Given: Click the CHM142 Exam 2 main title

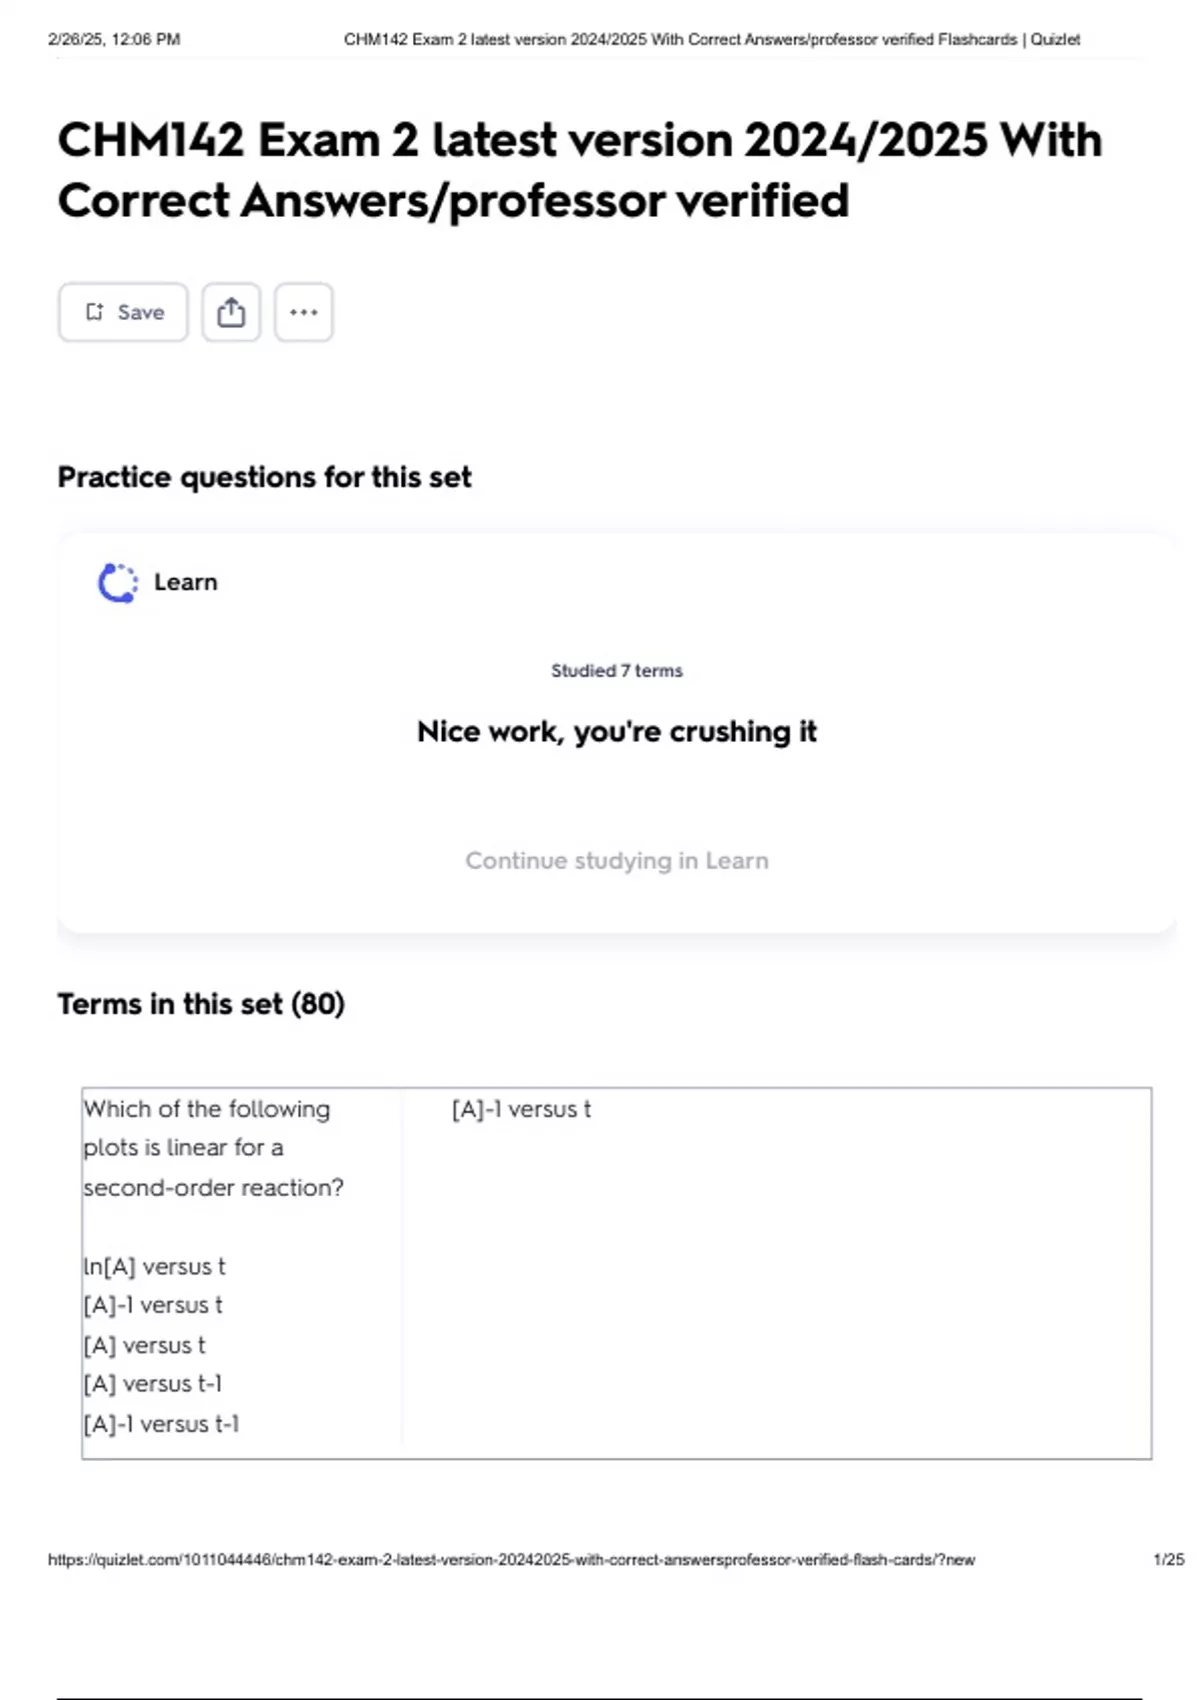Looking at the screenshot, I should click(579, 170).
